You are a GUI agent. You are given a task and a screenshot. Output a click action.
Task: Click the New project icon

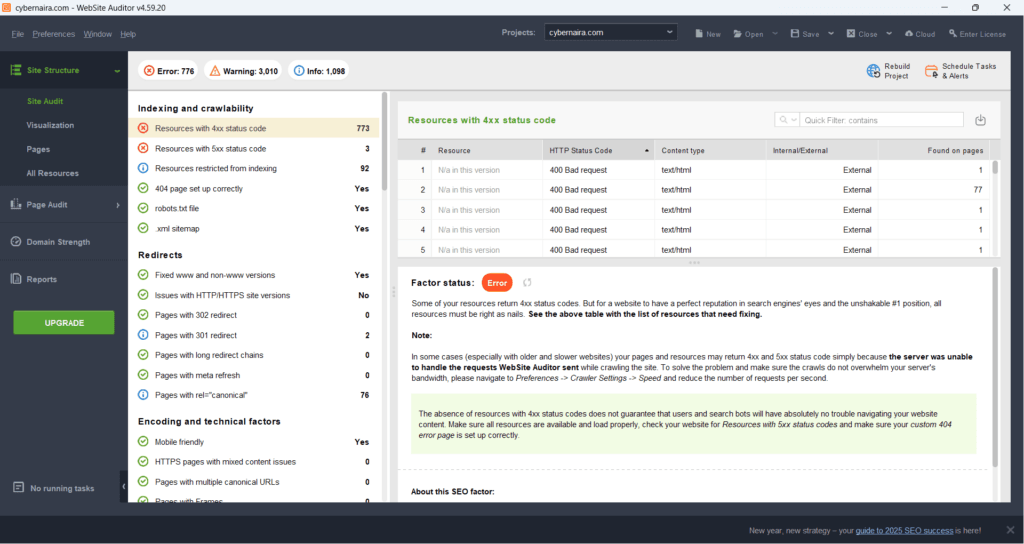[x=699, y=33]
